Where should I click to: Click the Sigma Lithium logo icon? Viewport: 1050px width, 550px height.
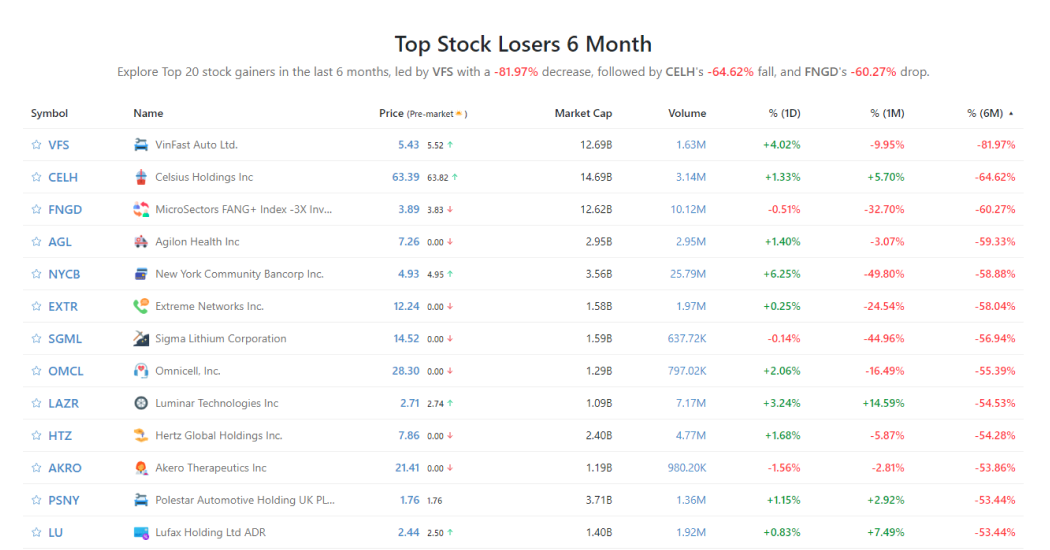coord(141,338)
